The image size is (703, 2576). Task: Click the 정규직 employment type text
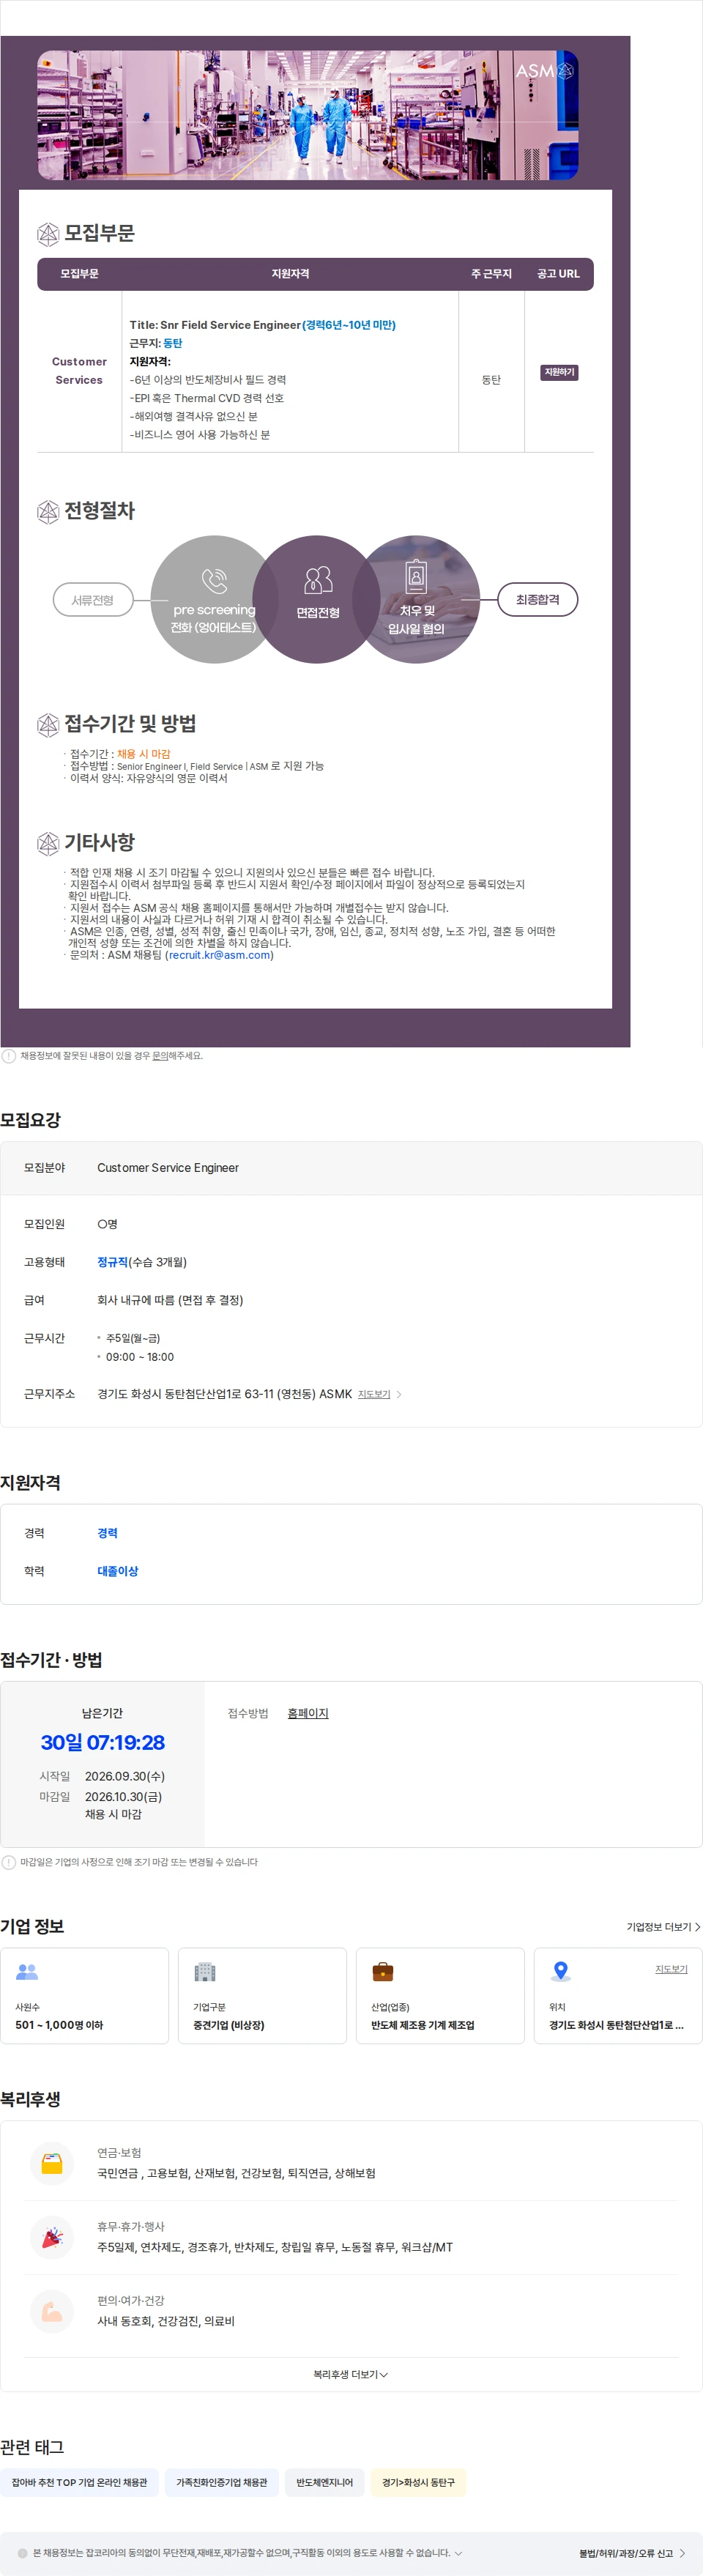[113, 1262]
